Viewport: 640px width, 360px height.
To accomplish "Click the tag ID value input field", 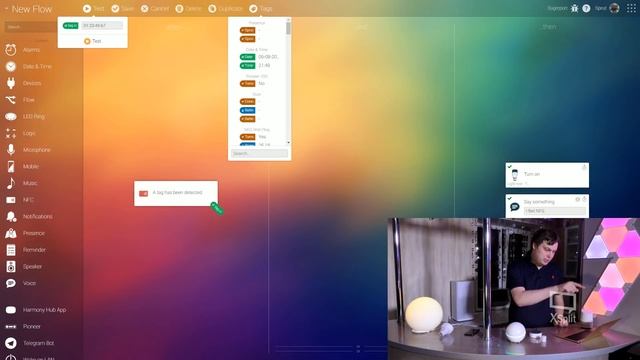I will (102, 26).
